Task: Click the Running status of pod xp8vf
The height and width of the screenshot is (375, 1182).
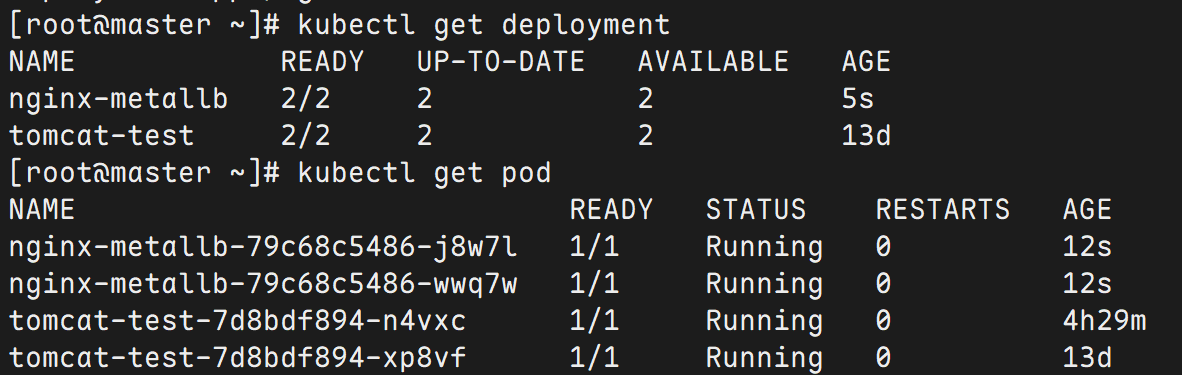Action: pos(764,358)
